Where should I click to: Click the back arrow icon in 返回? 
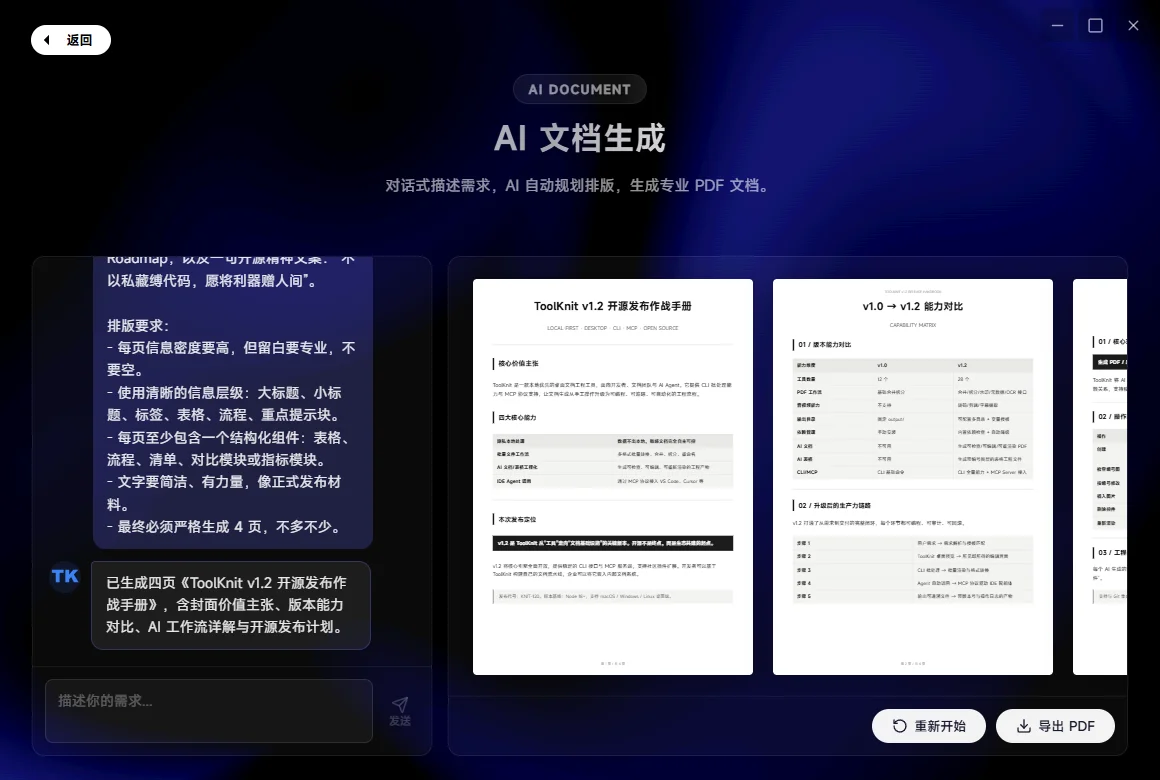47,40
